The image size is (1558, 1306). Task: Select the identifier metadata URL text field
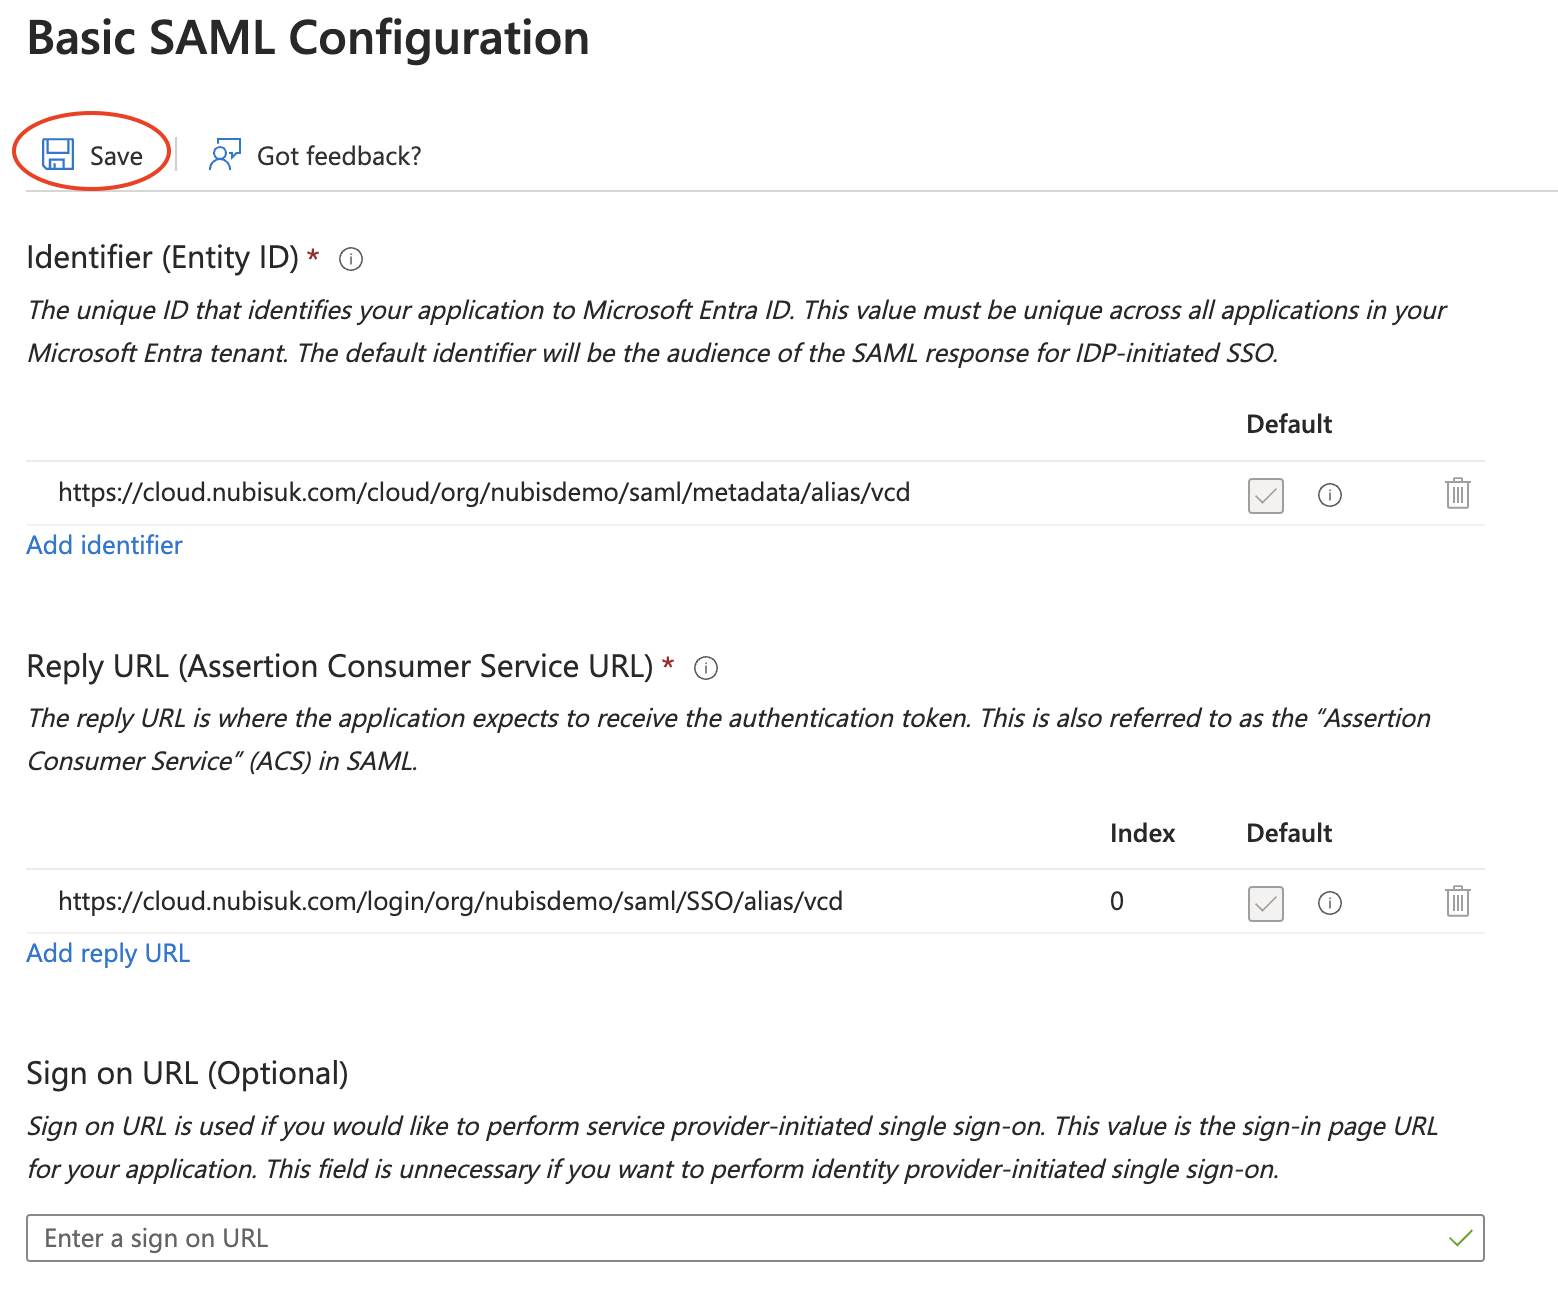click(x=484, y=492)
